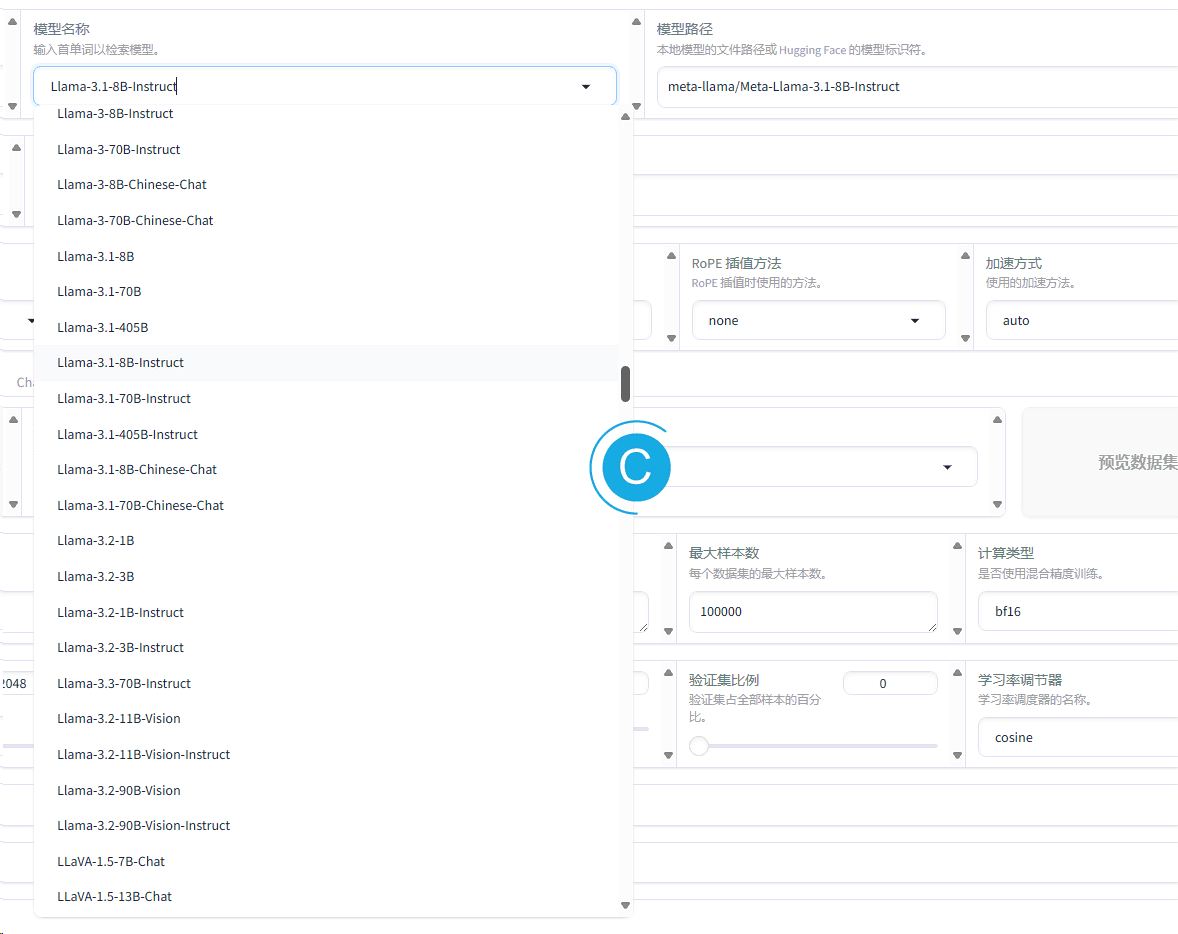Click the model path field with meta-llama identifier
This screenshot has width=1178, height=934.
[917, 86]
